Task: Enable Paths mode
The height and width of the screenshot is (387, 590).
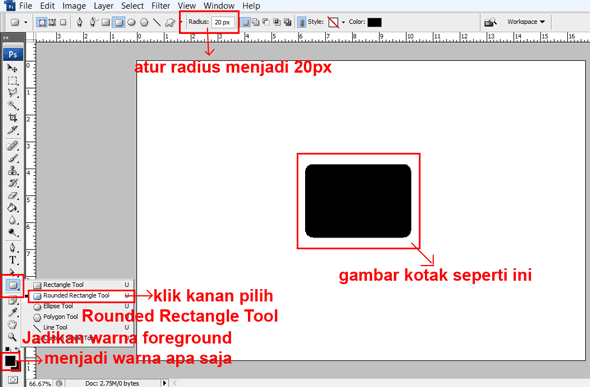Action: coord(52,22)
